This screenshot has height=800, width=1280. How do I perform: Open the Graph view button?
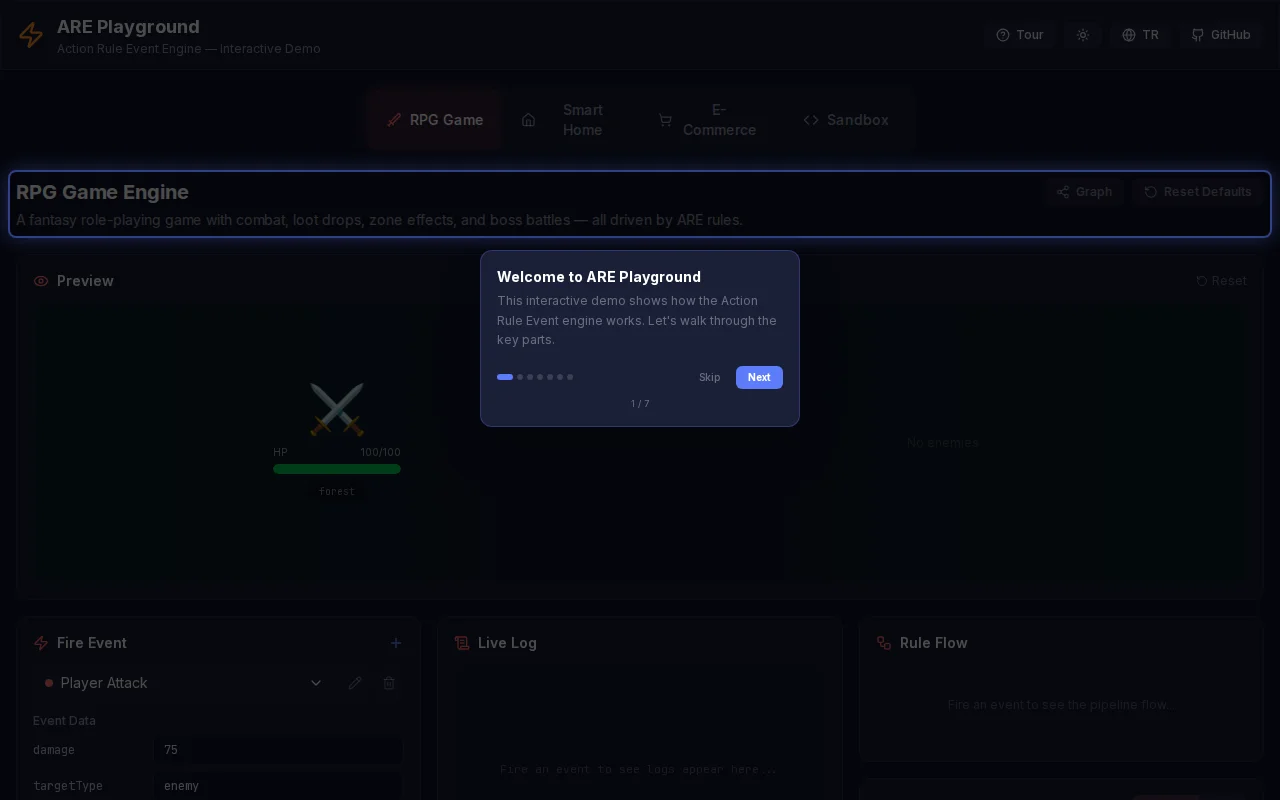1084,192
